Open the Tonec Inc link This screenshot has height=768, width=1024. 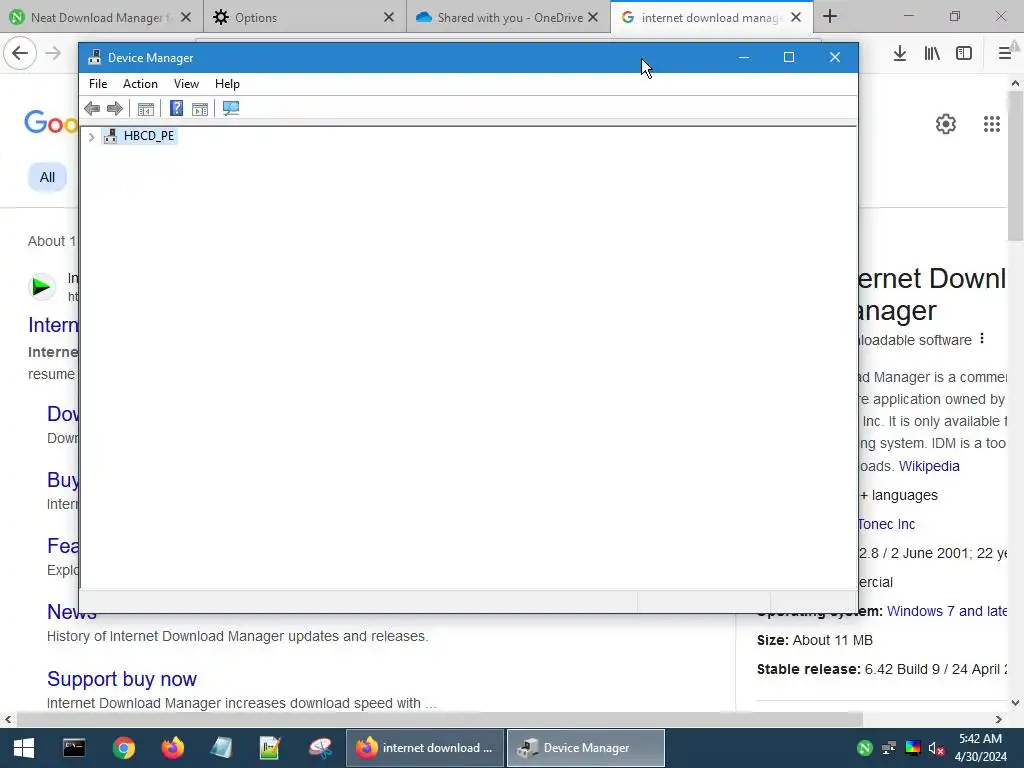point(886,524)
